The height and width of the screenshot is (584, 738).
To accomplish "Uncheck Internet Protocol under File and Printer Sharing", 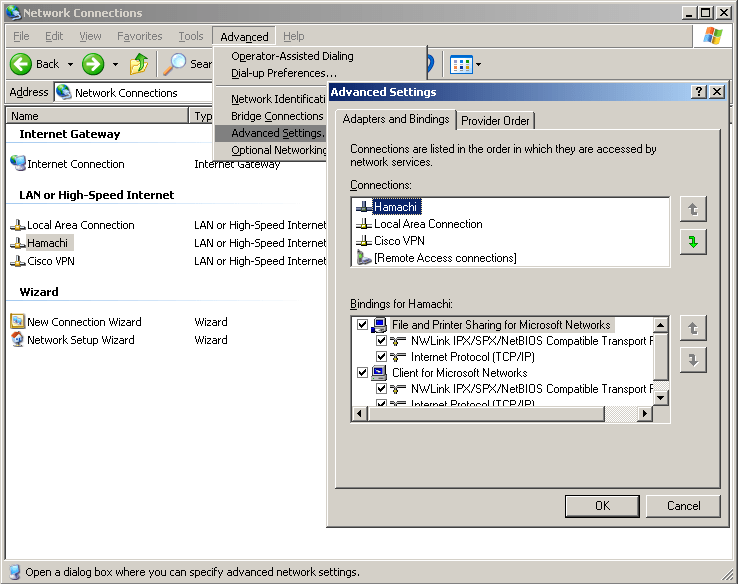I will pos(381,357).
